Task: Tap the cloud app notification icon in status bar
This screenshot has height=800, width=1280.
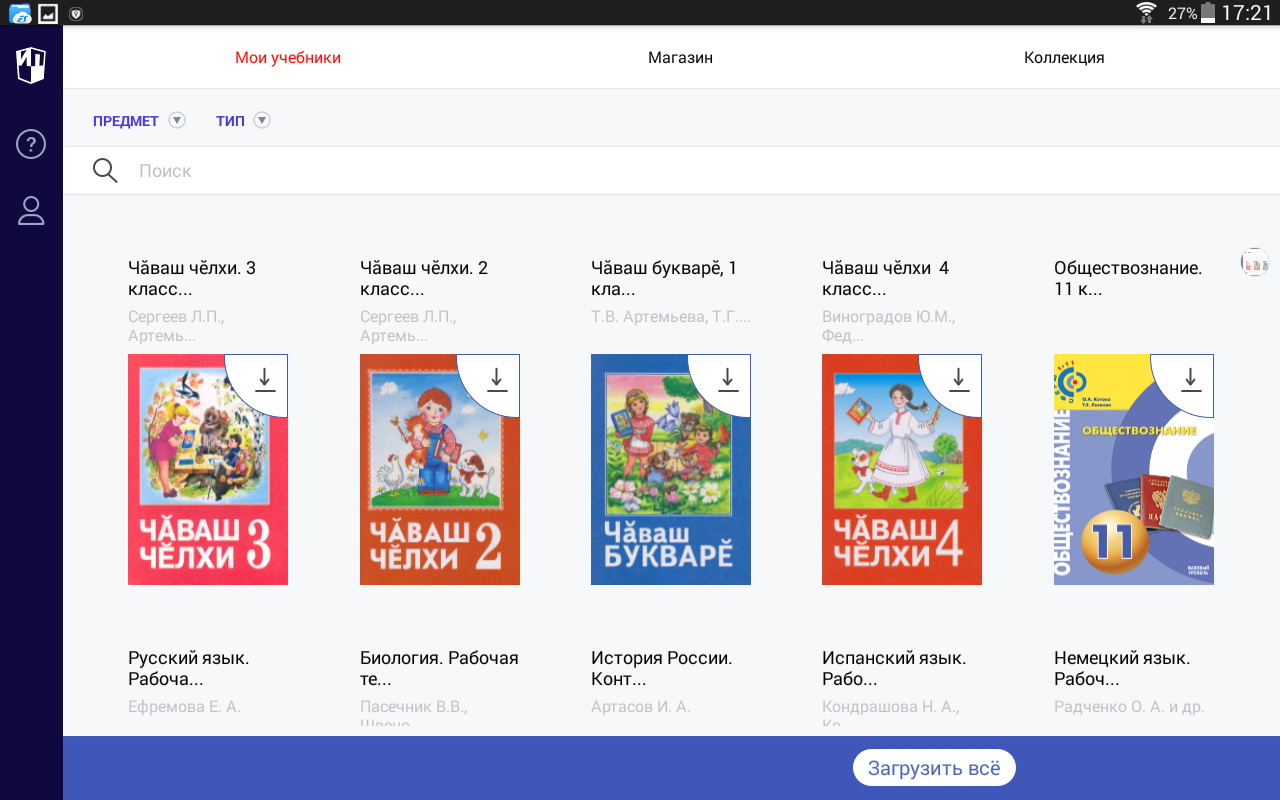Action: click(x=19, y=13)
